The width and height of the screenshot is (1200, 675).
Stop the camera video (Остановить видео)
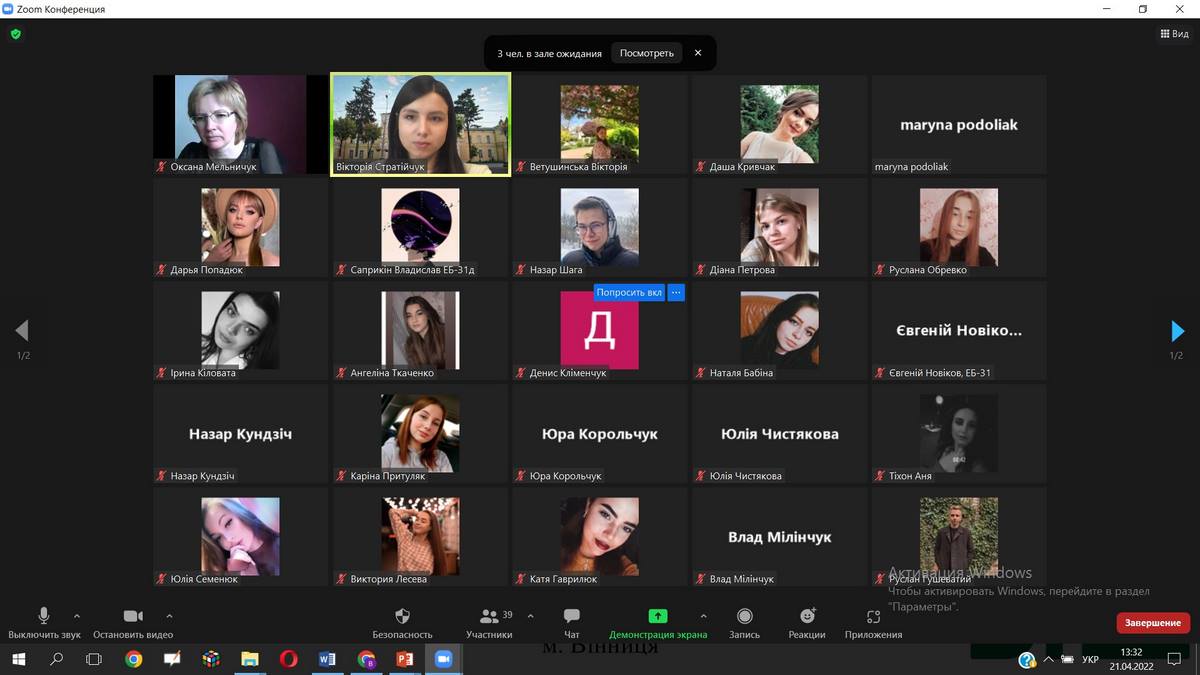tap(133, 616)
